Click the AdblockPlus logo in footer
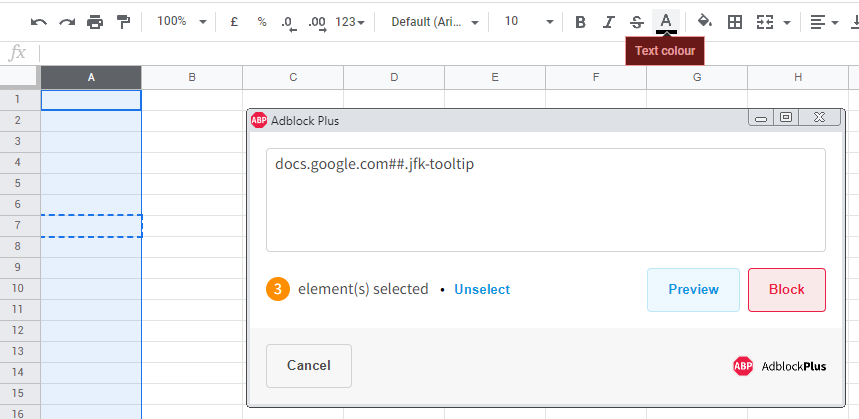The width and height of the screenshot is (859, 419). coord(780,366)
